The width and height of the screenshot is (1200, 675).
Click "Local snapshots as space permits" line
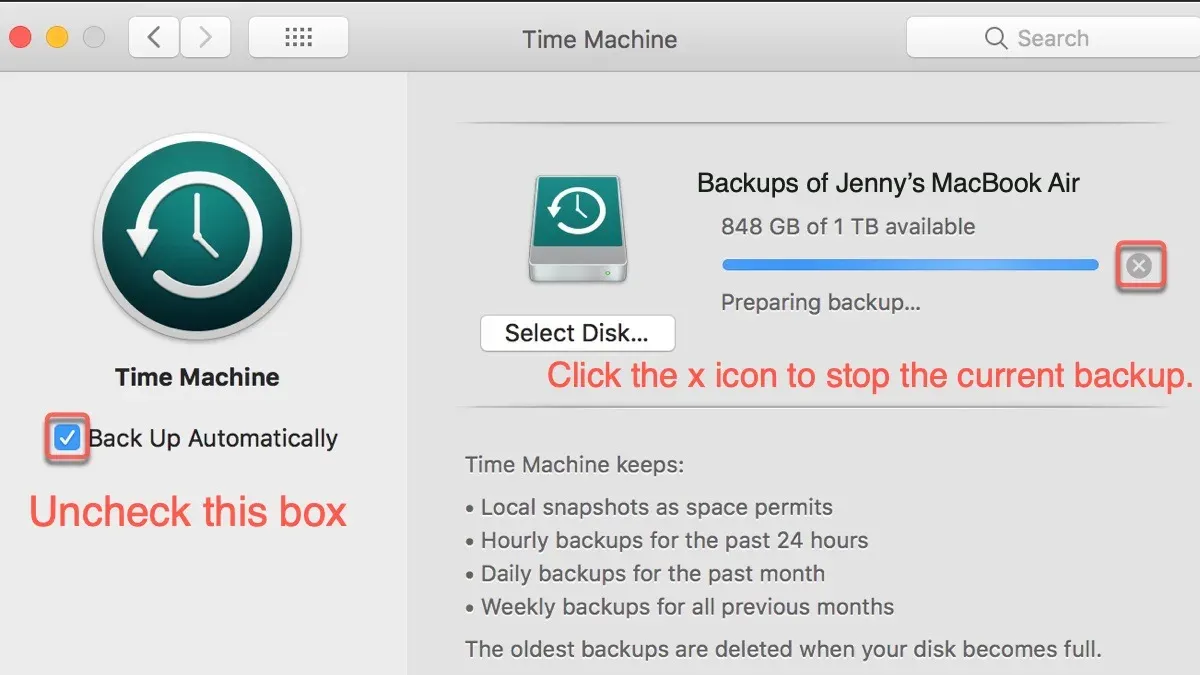(656, 508)
